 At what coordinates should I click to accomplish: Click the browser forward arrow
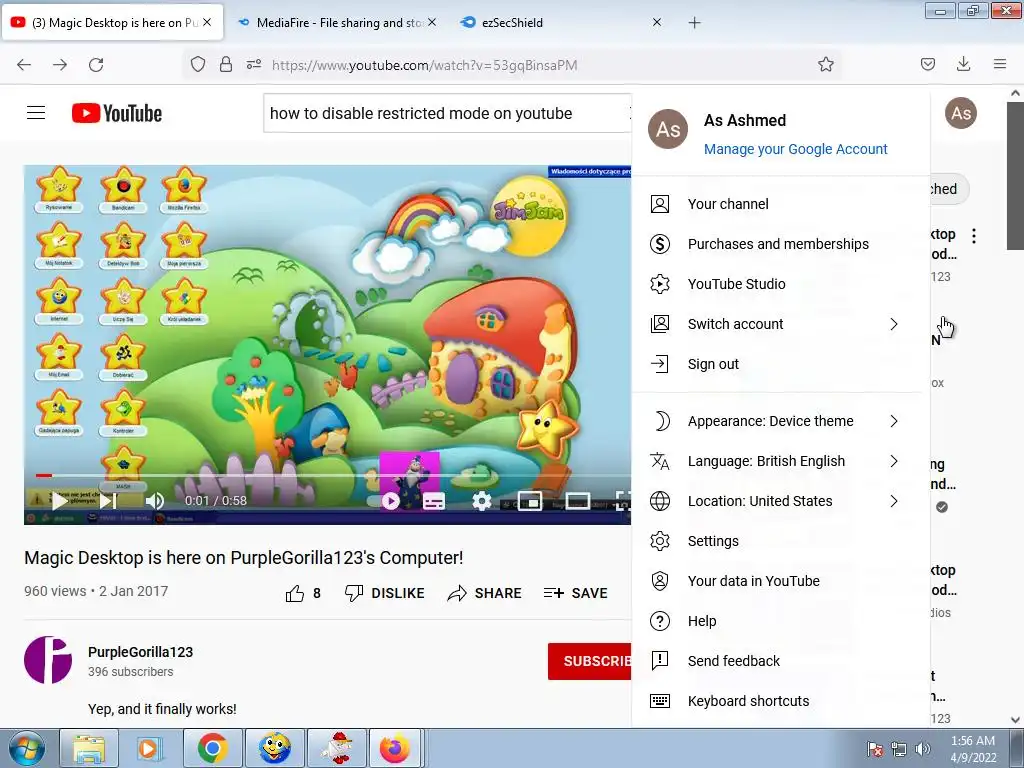coord(60,65)
